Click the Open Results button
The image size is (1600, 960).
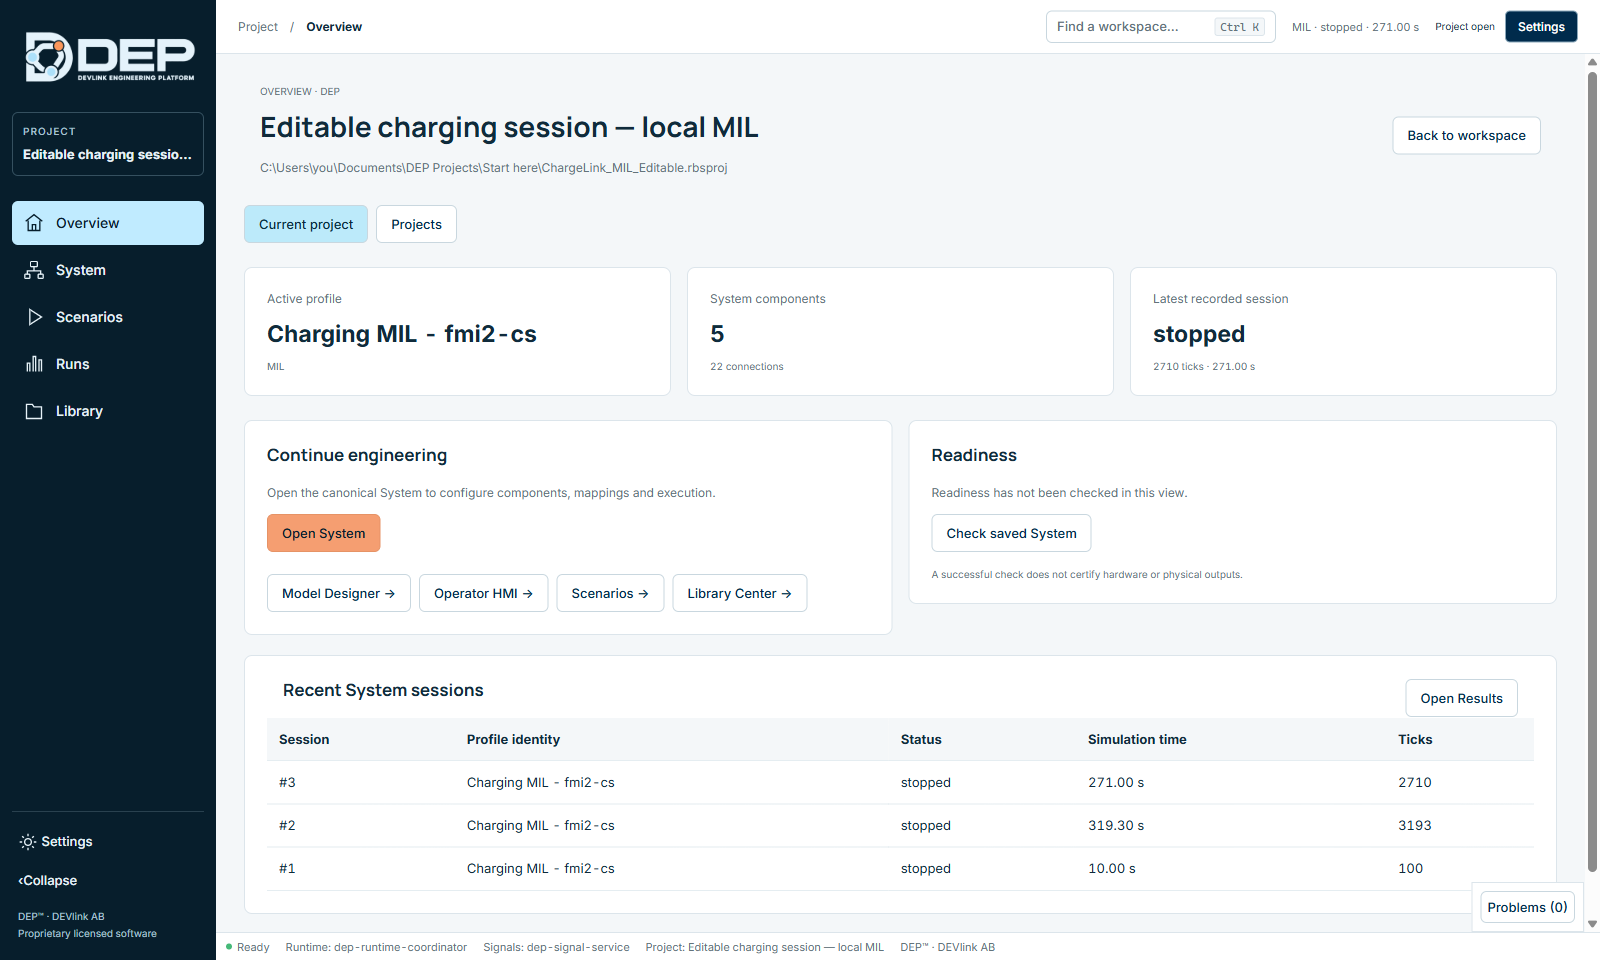pos(1461,698)
